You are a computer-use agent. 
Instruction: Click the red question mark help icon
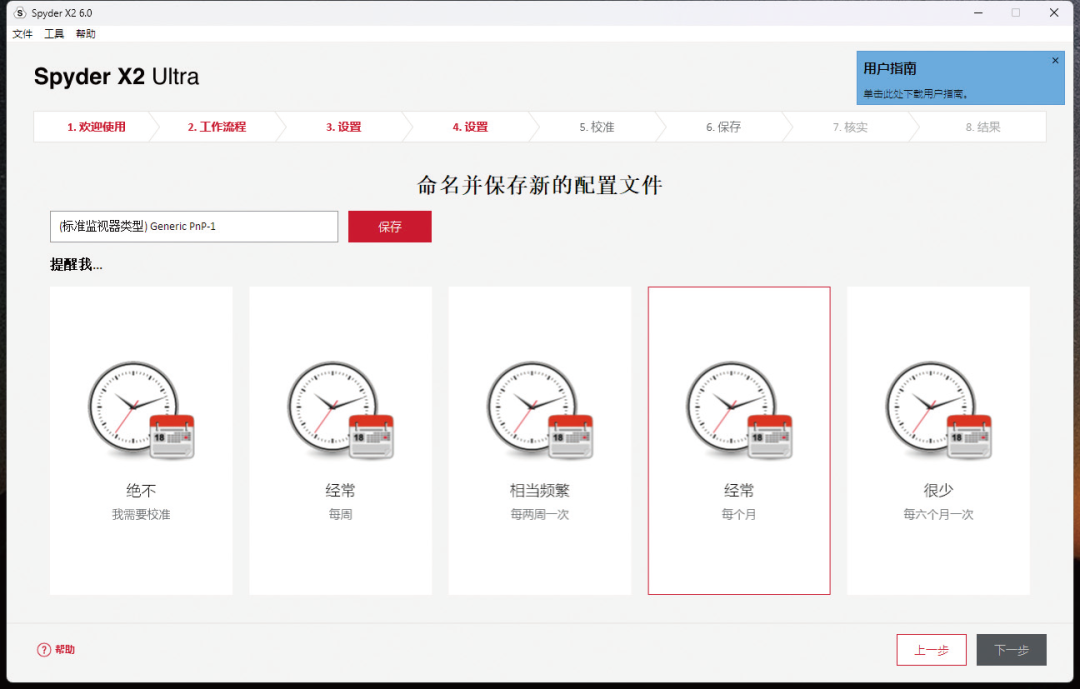point(43,650)
